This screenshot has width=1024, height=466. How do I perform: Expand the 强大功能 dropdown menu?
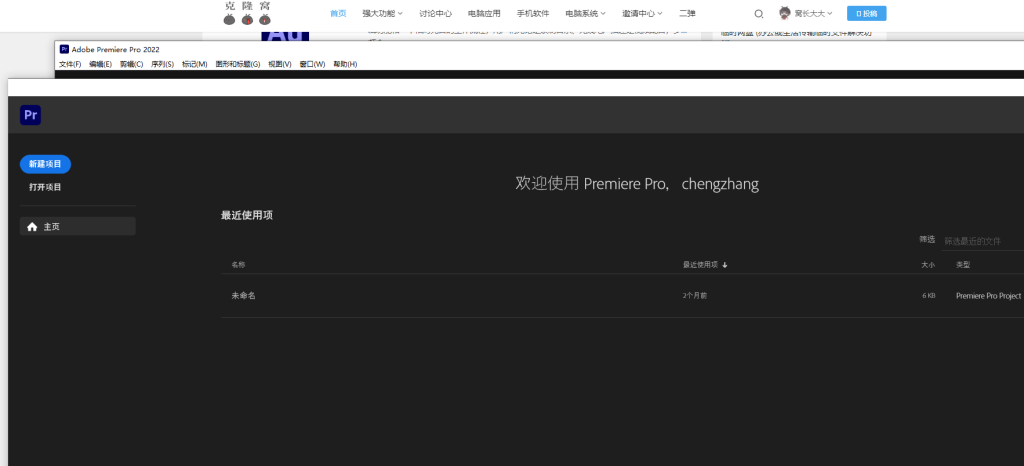(x=383, y=14)
